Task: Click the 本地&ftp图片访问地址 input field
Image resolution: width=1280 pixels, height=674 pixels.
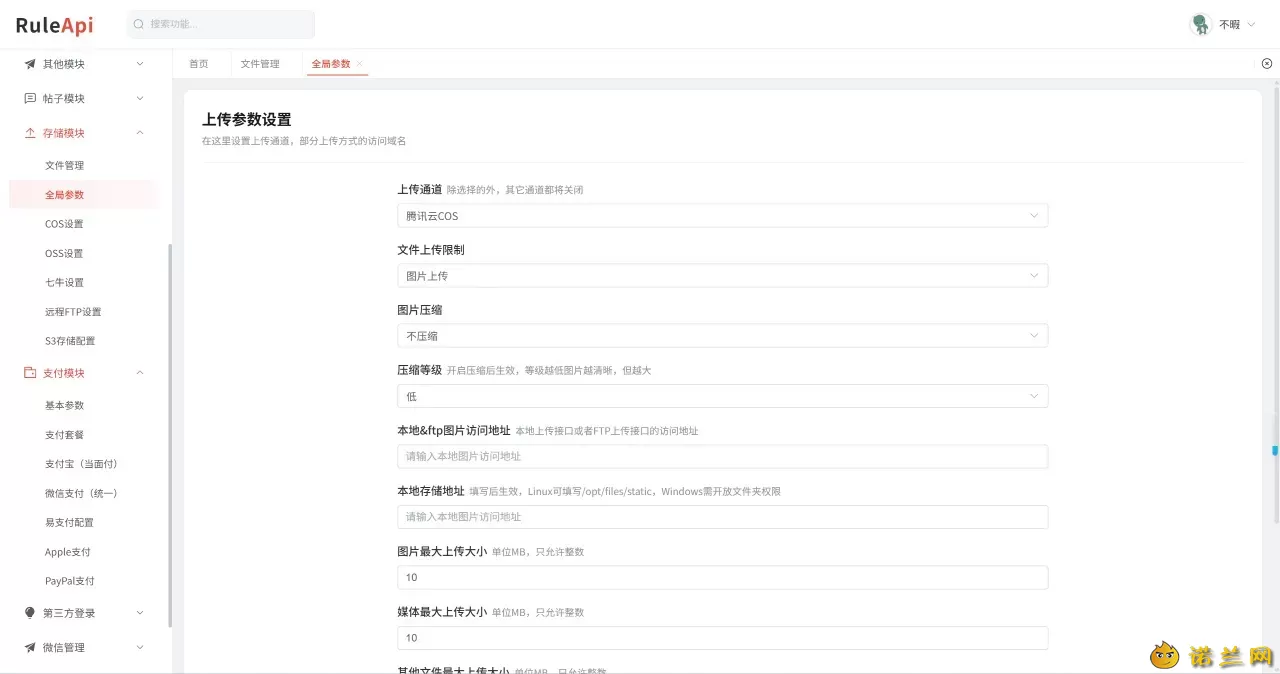Action: coord(722,456)
